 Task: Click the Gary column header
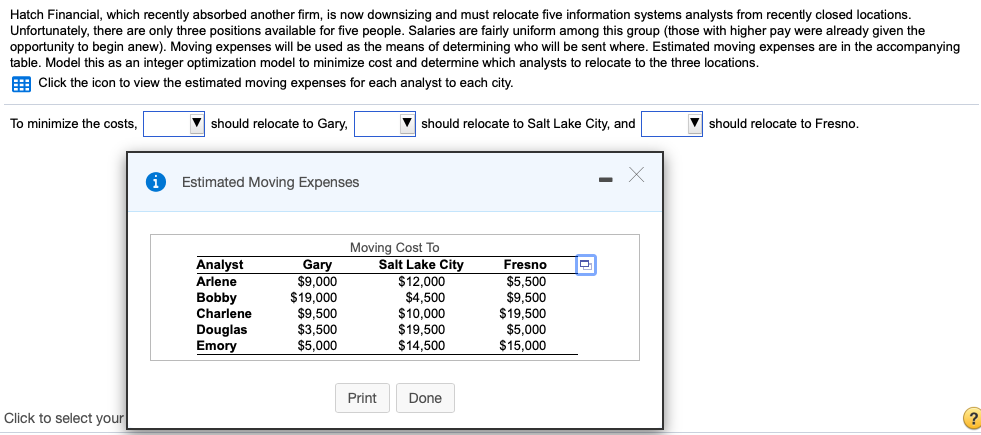click(x=317, y=265)
